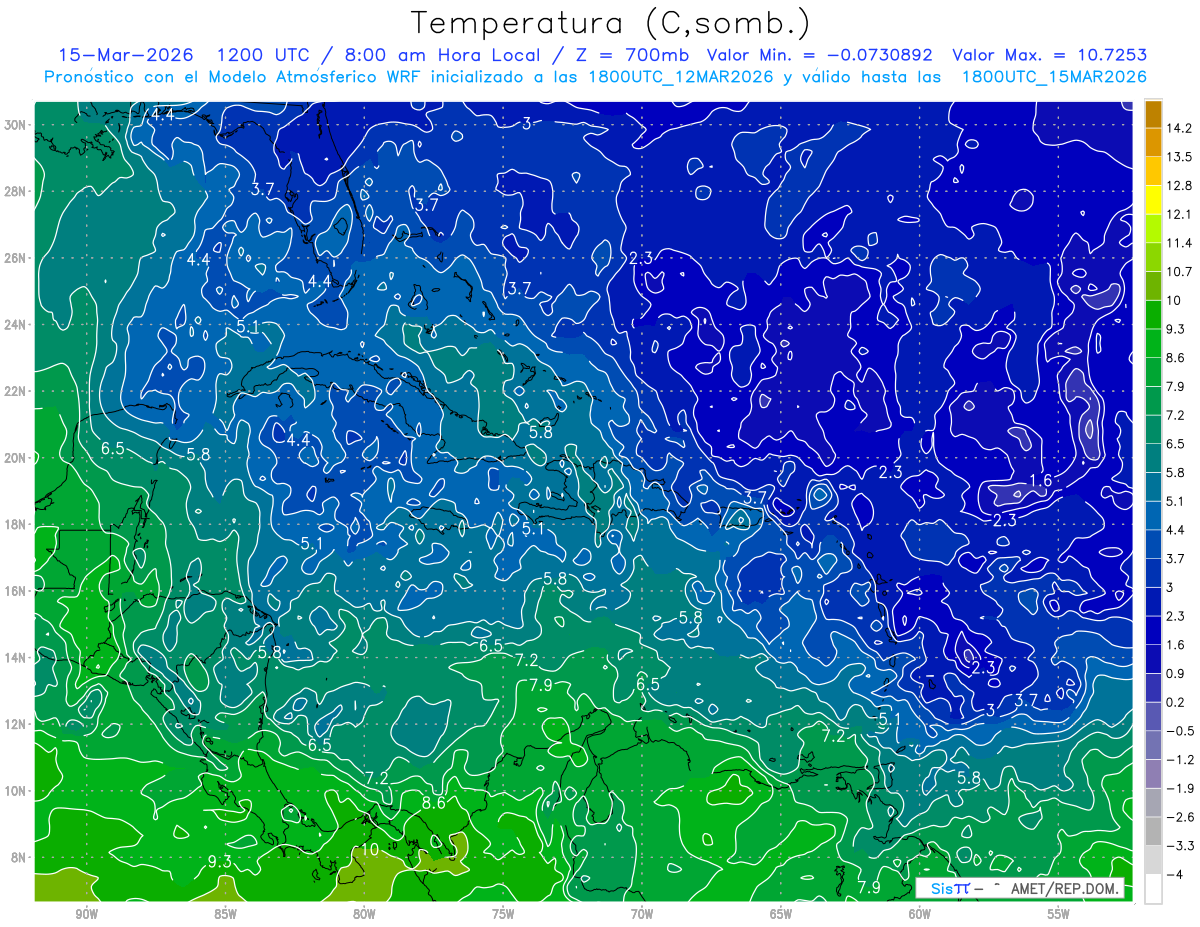
Task: Click the '65W' longitude axis label
Action: (781, 914)
